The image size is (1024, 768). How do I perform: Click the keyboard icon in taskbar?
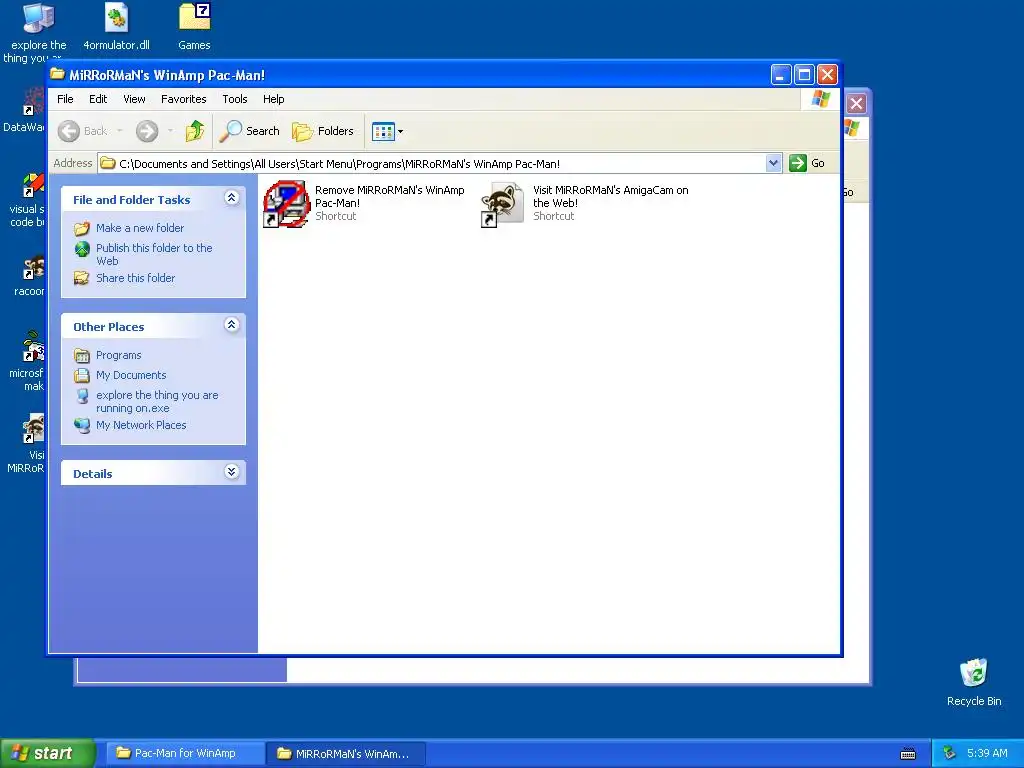[908, 754]
